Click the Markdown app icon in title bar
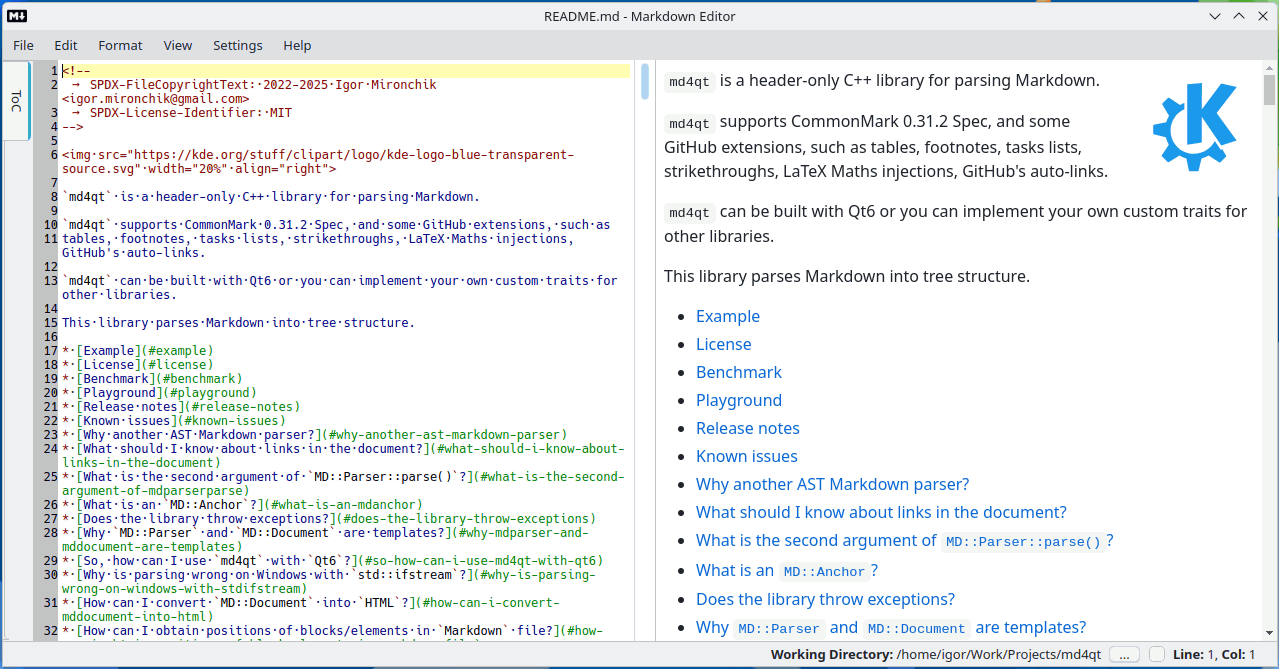1279x669 pixels. 17,16
